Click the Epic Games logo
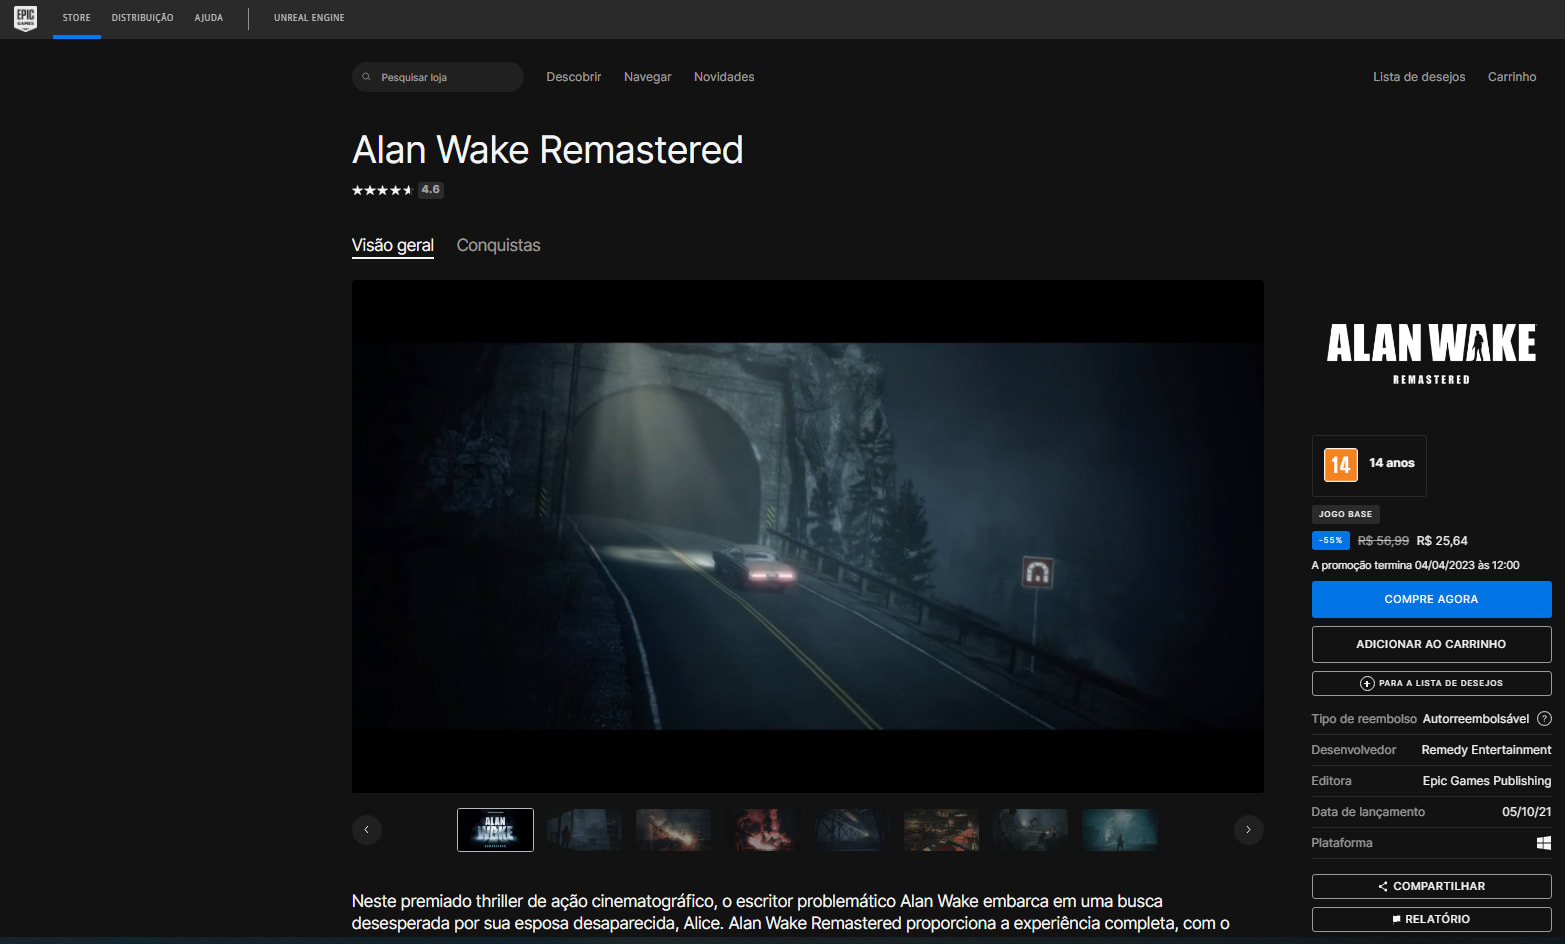Viewport: 1565px width, 944px height. pos(25,18)
